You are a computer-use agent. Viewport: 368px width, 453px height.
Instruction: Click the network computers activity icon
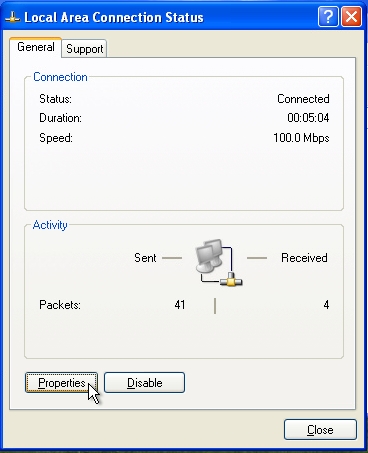pyautogui.click(x=218, y=262)
